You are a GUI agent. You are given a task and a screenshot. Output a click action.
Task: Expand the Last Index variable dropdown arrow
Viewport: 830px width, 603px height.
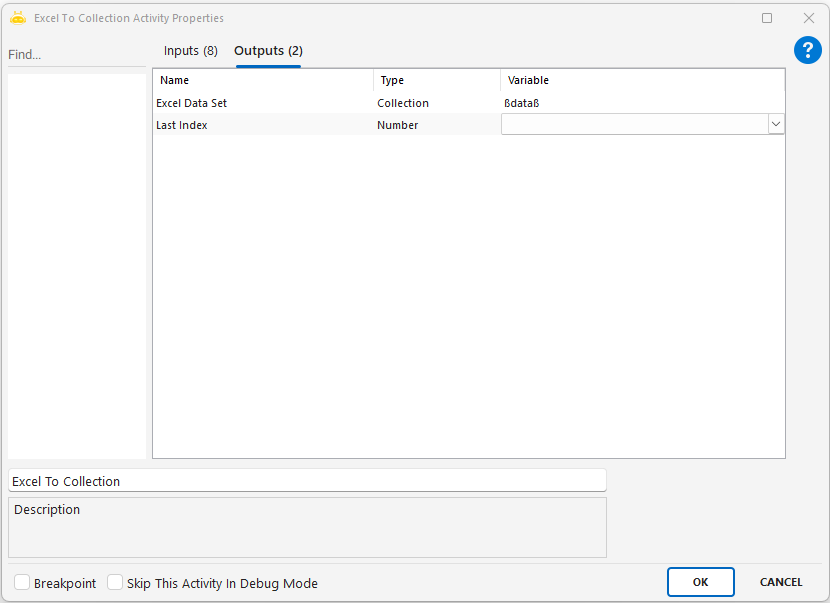click(x=776, y=124)
